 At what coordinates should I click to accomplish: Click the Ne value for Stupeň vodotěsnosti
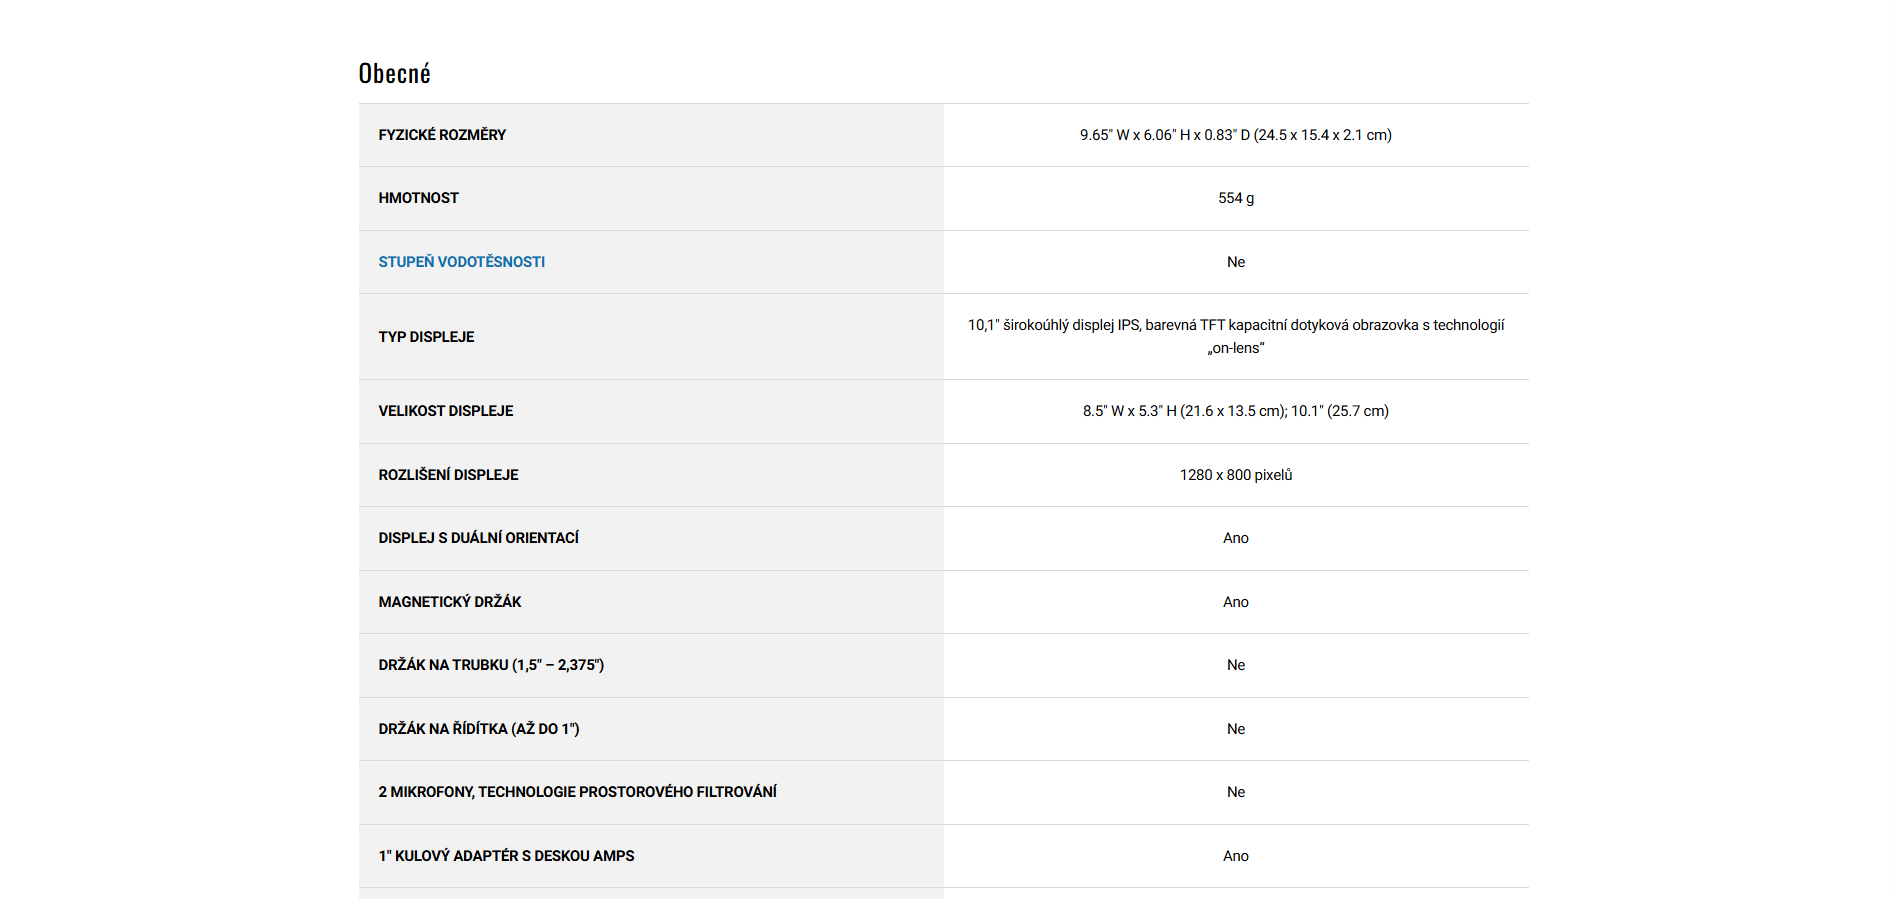point(1235,262)
